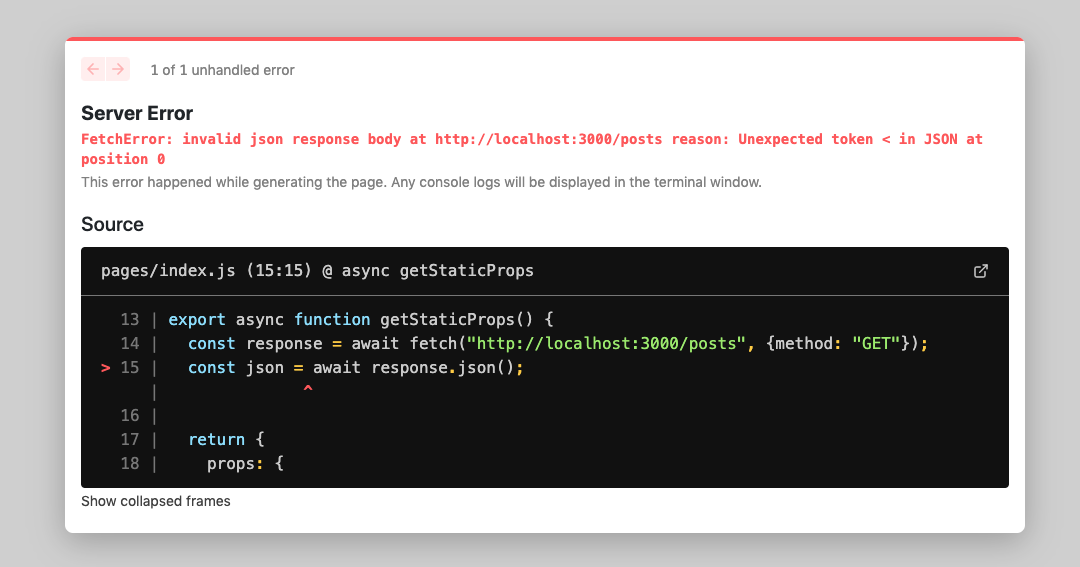Click the FetchError invalid json message
The height and width of the screenshot is (567, 1080).
point(532,149)
